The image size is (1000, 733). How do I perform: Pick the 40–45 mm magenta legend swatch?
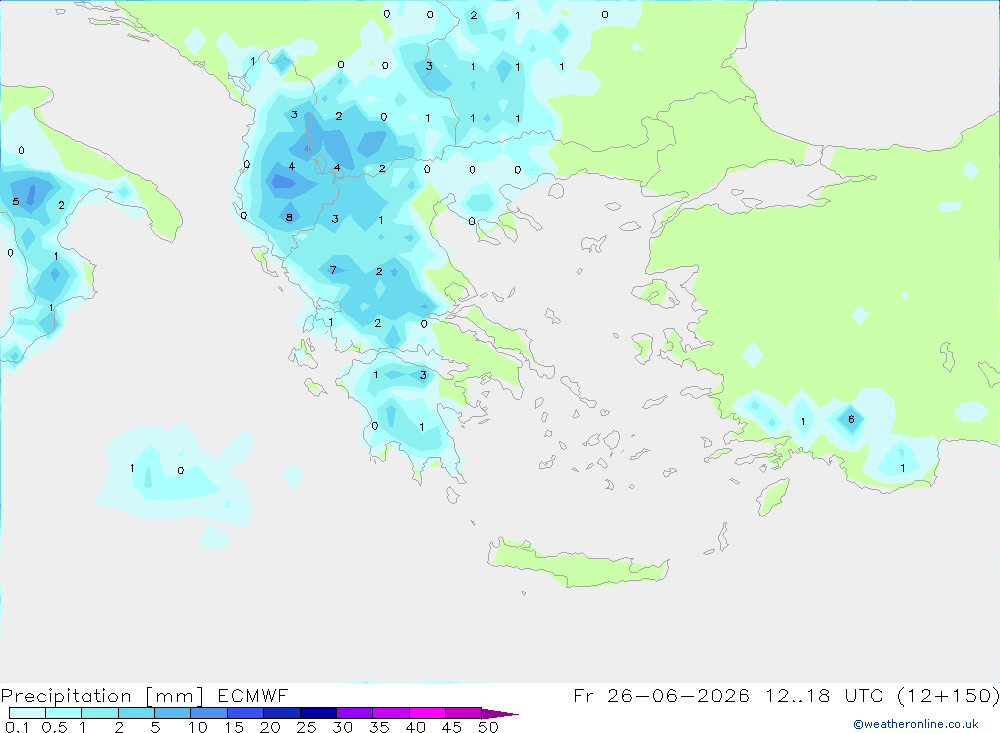pyautogui.click(x=427, y=713)
